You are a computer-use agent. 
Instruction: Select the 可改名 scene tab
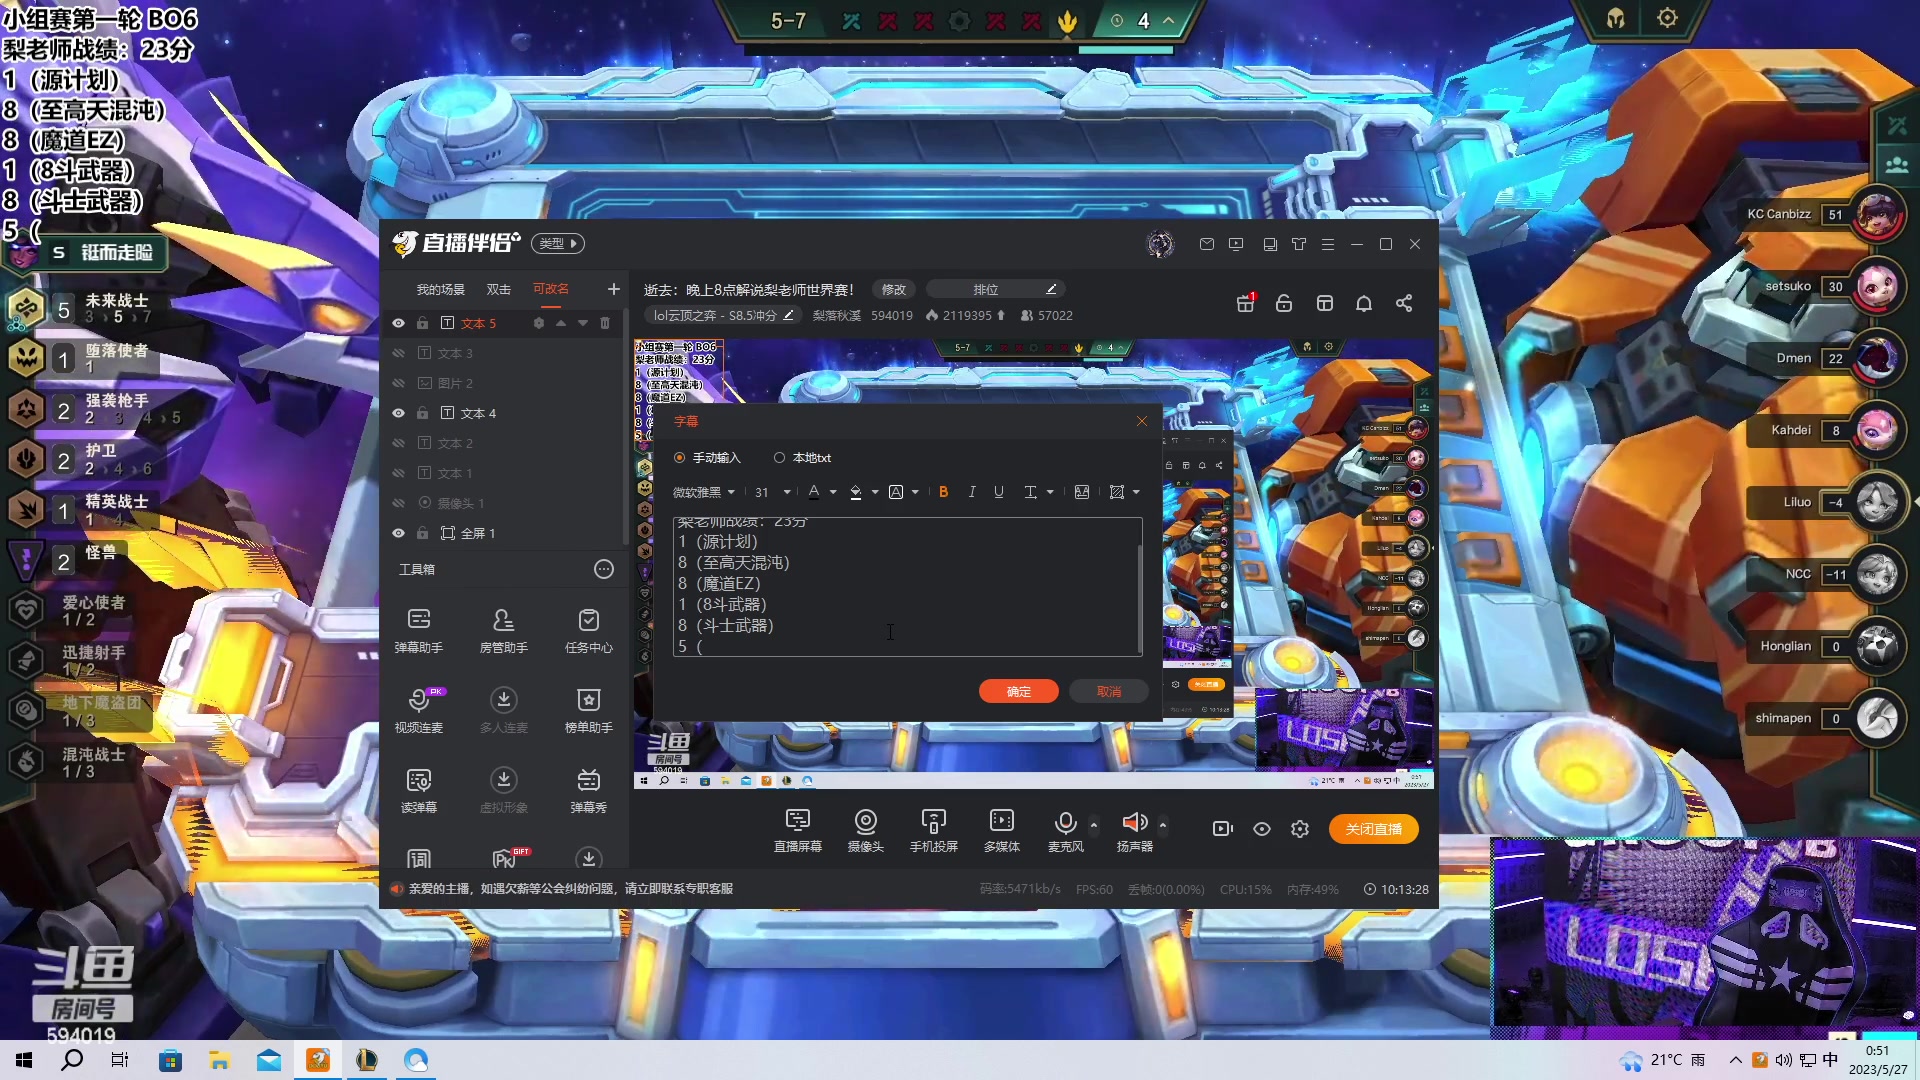[550, 289]
